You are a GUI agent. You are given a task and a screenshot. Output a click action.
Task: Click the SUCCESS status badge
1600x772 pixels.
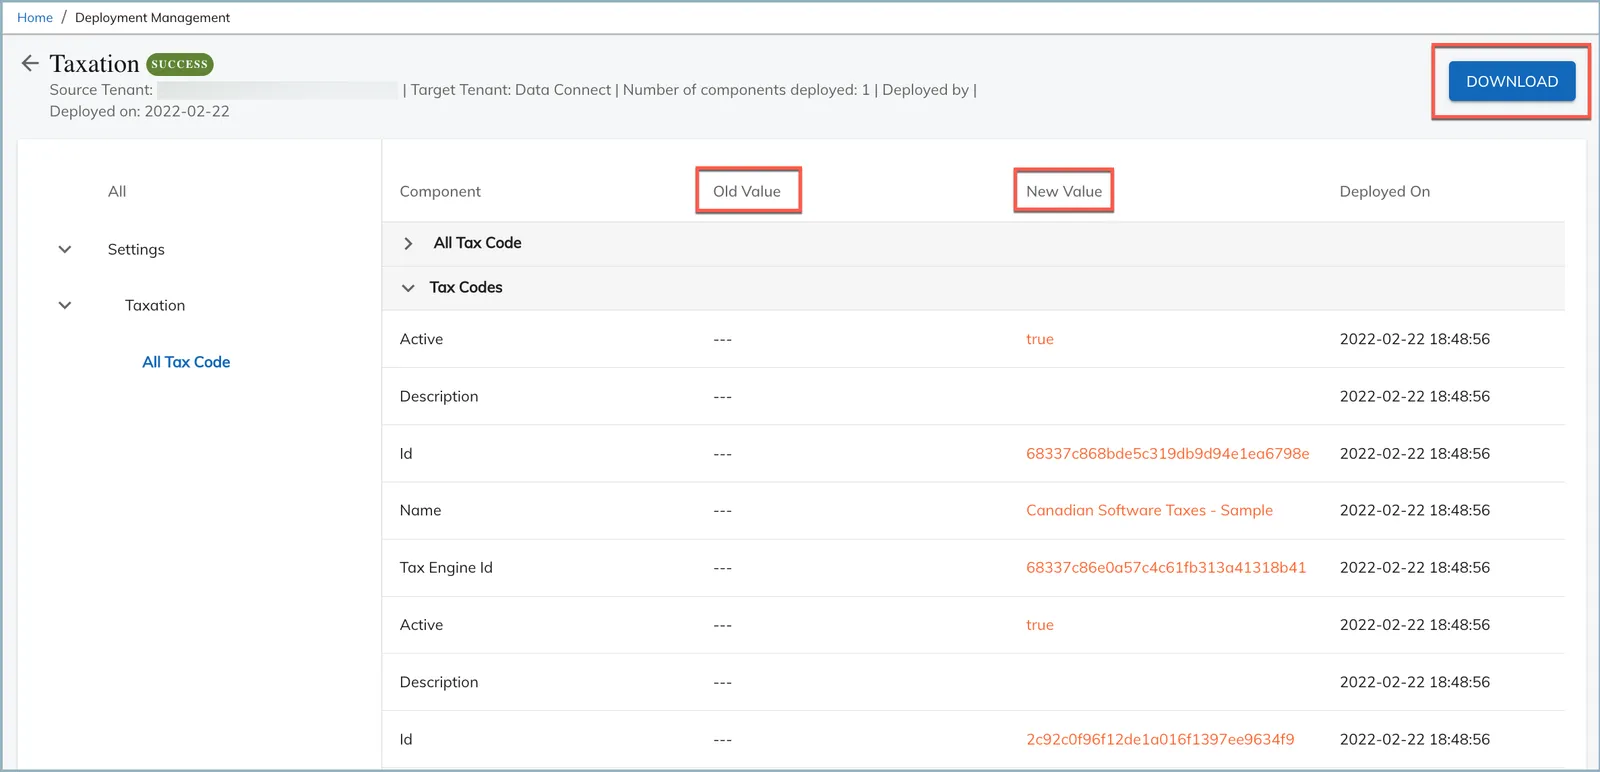click(x=180, y=64)
